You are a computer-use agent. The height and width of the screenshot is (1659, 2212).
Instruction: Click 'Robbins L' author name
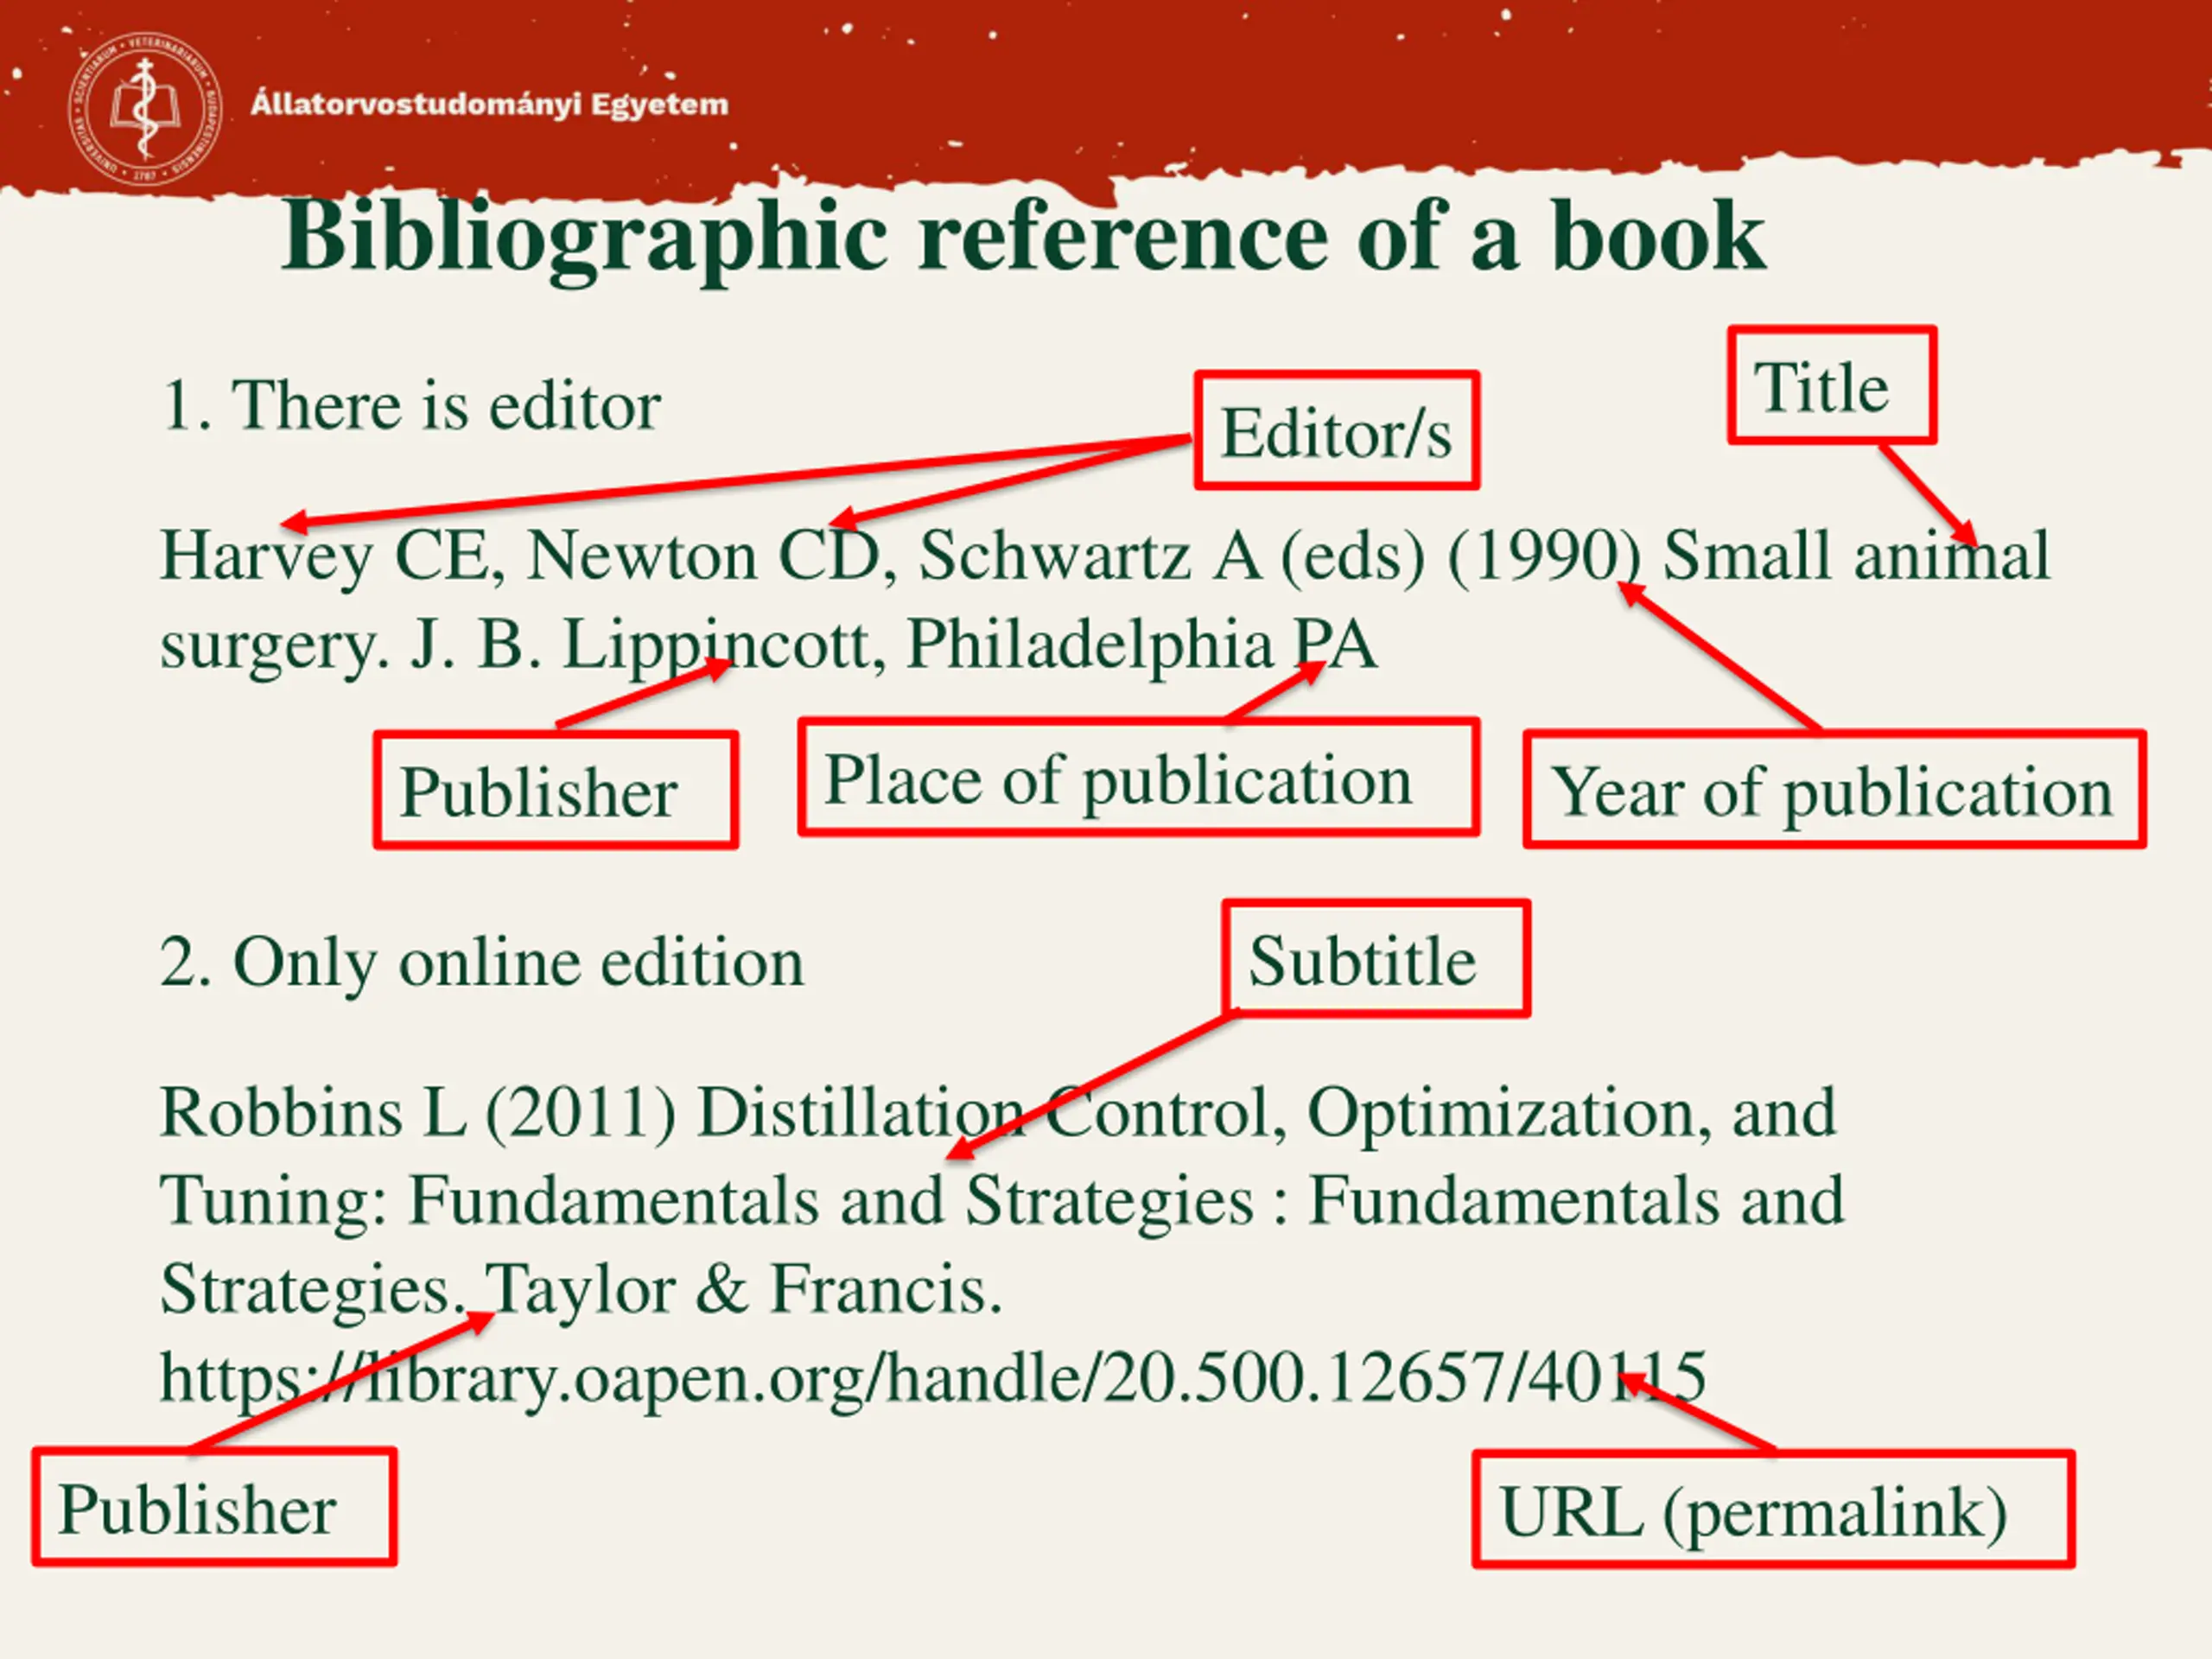click(313, 1112)
